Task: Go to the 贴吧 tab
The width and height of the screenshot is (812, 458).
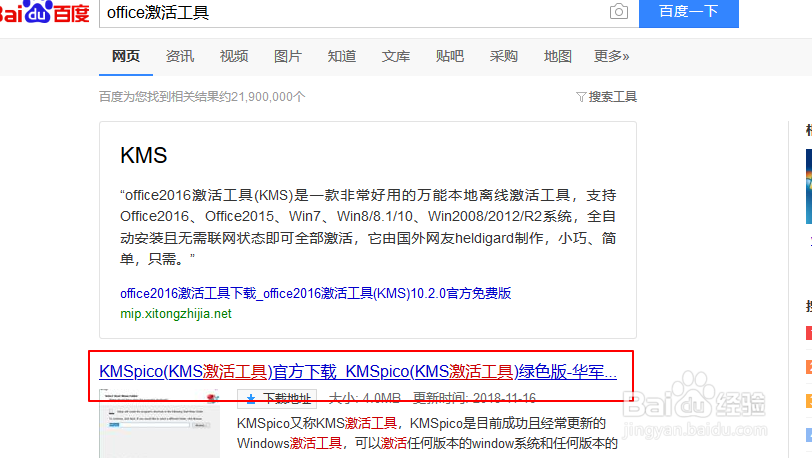Action: [450, 56]
